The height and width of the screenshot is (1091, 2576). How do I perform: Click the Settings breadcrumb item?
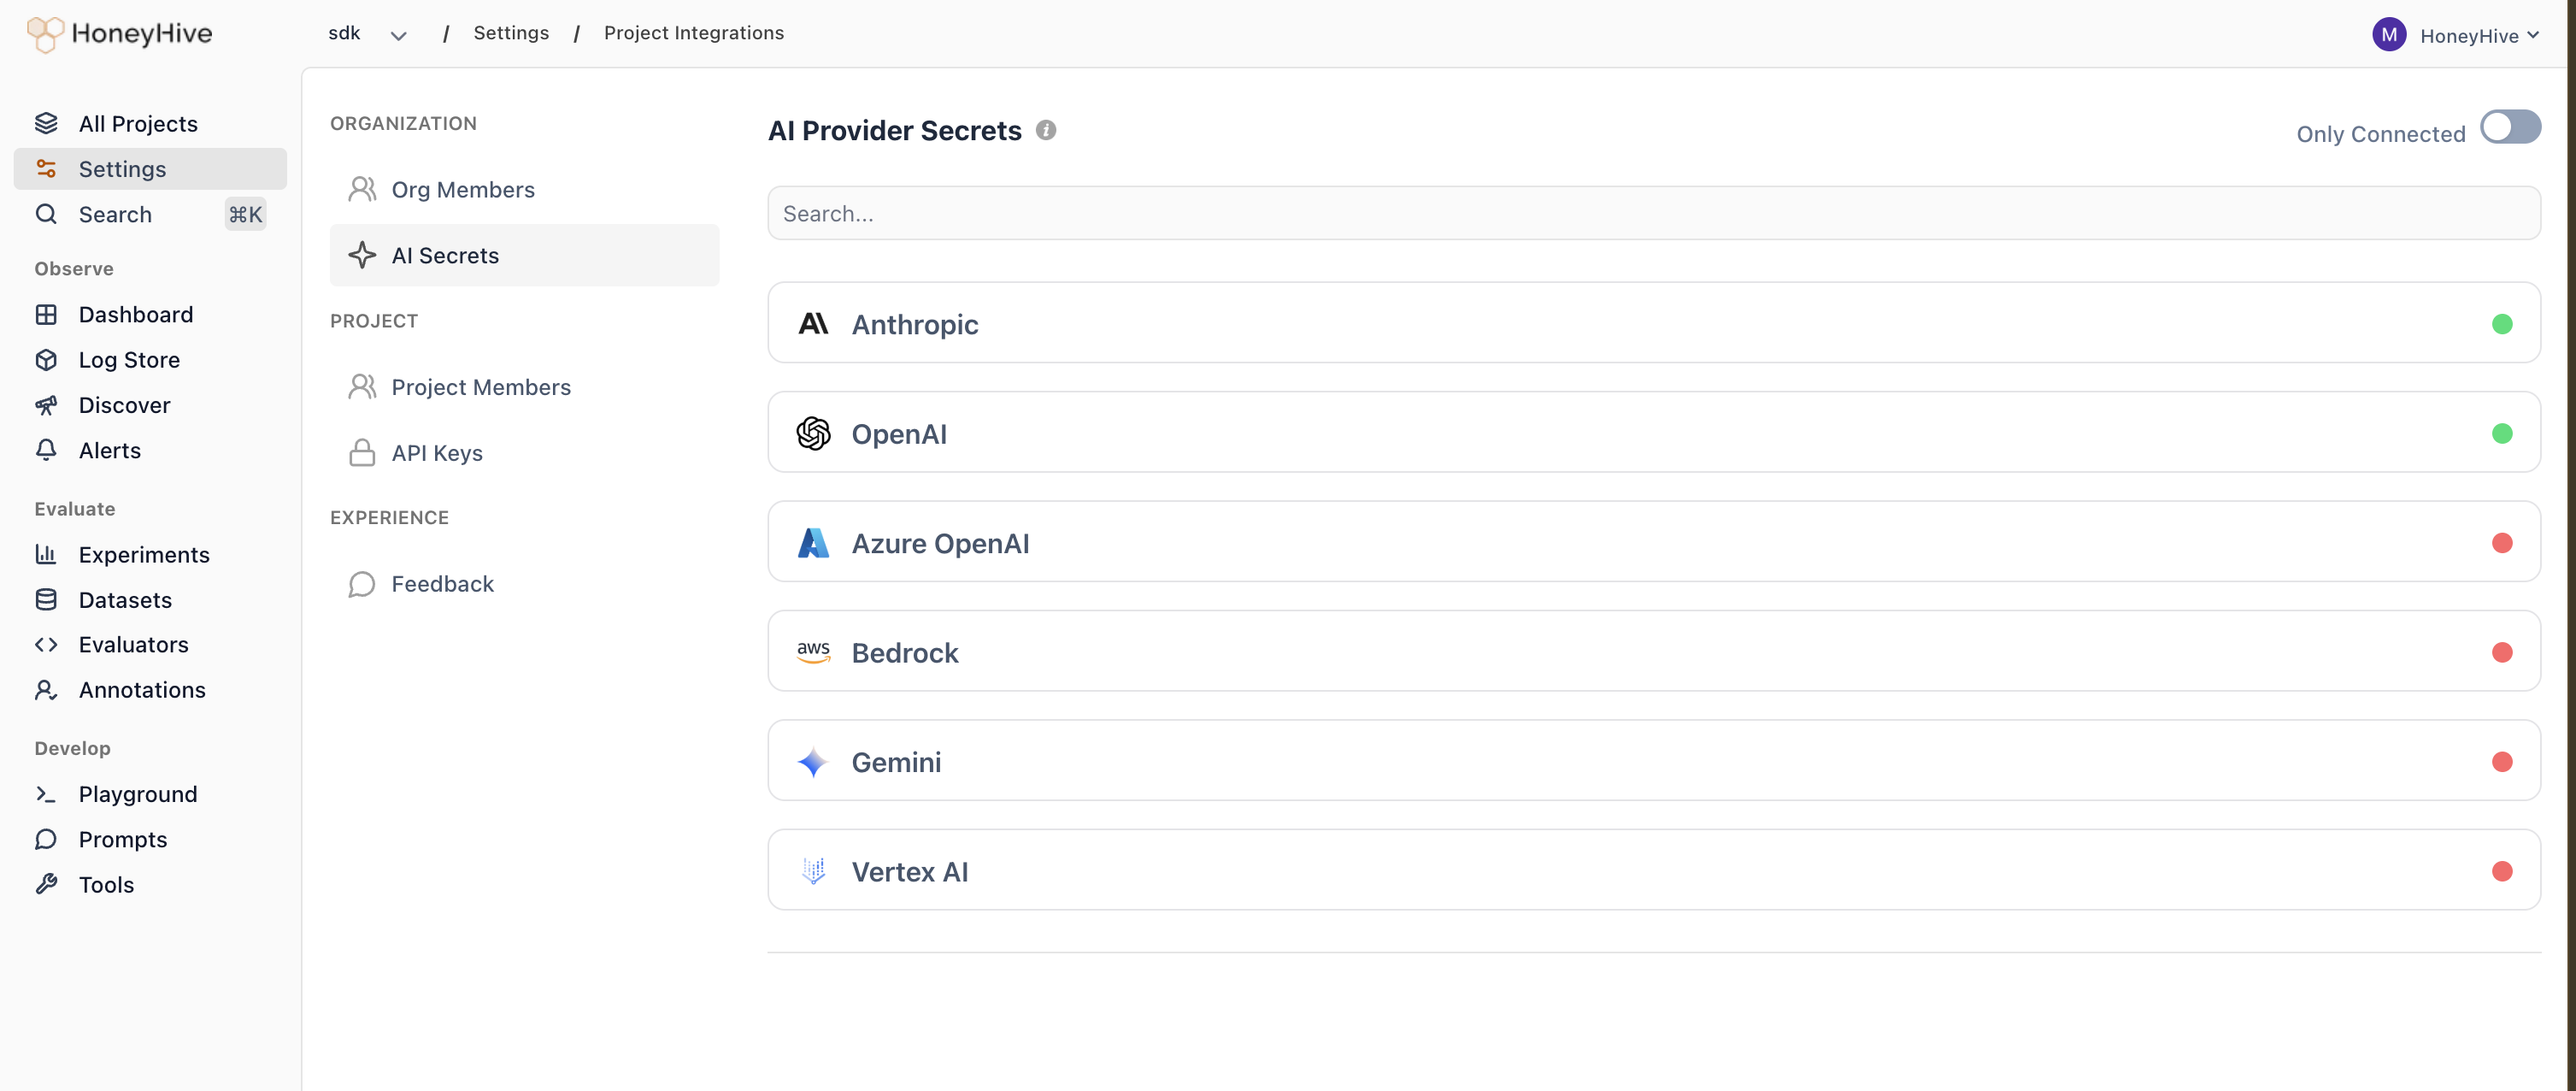(x=511, y=32)
